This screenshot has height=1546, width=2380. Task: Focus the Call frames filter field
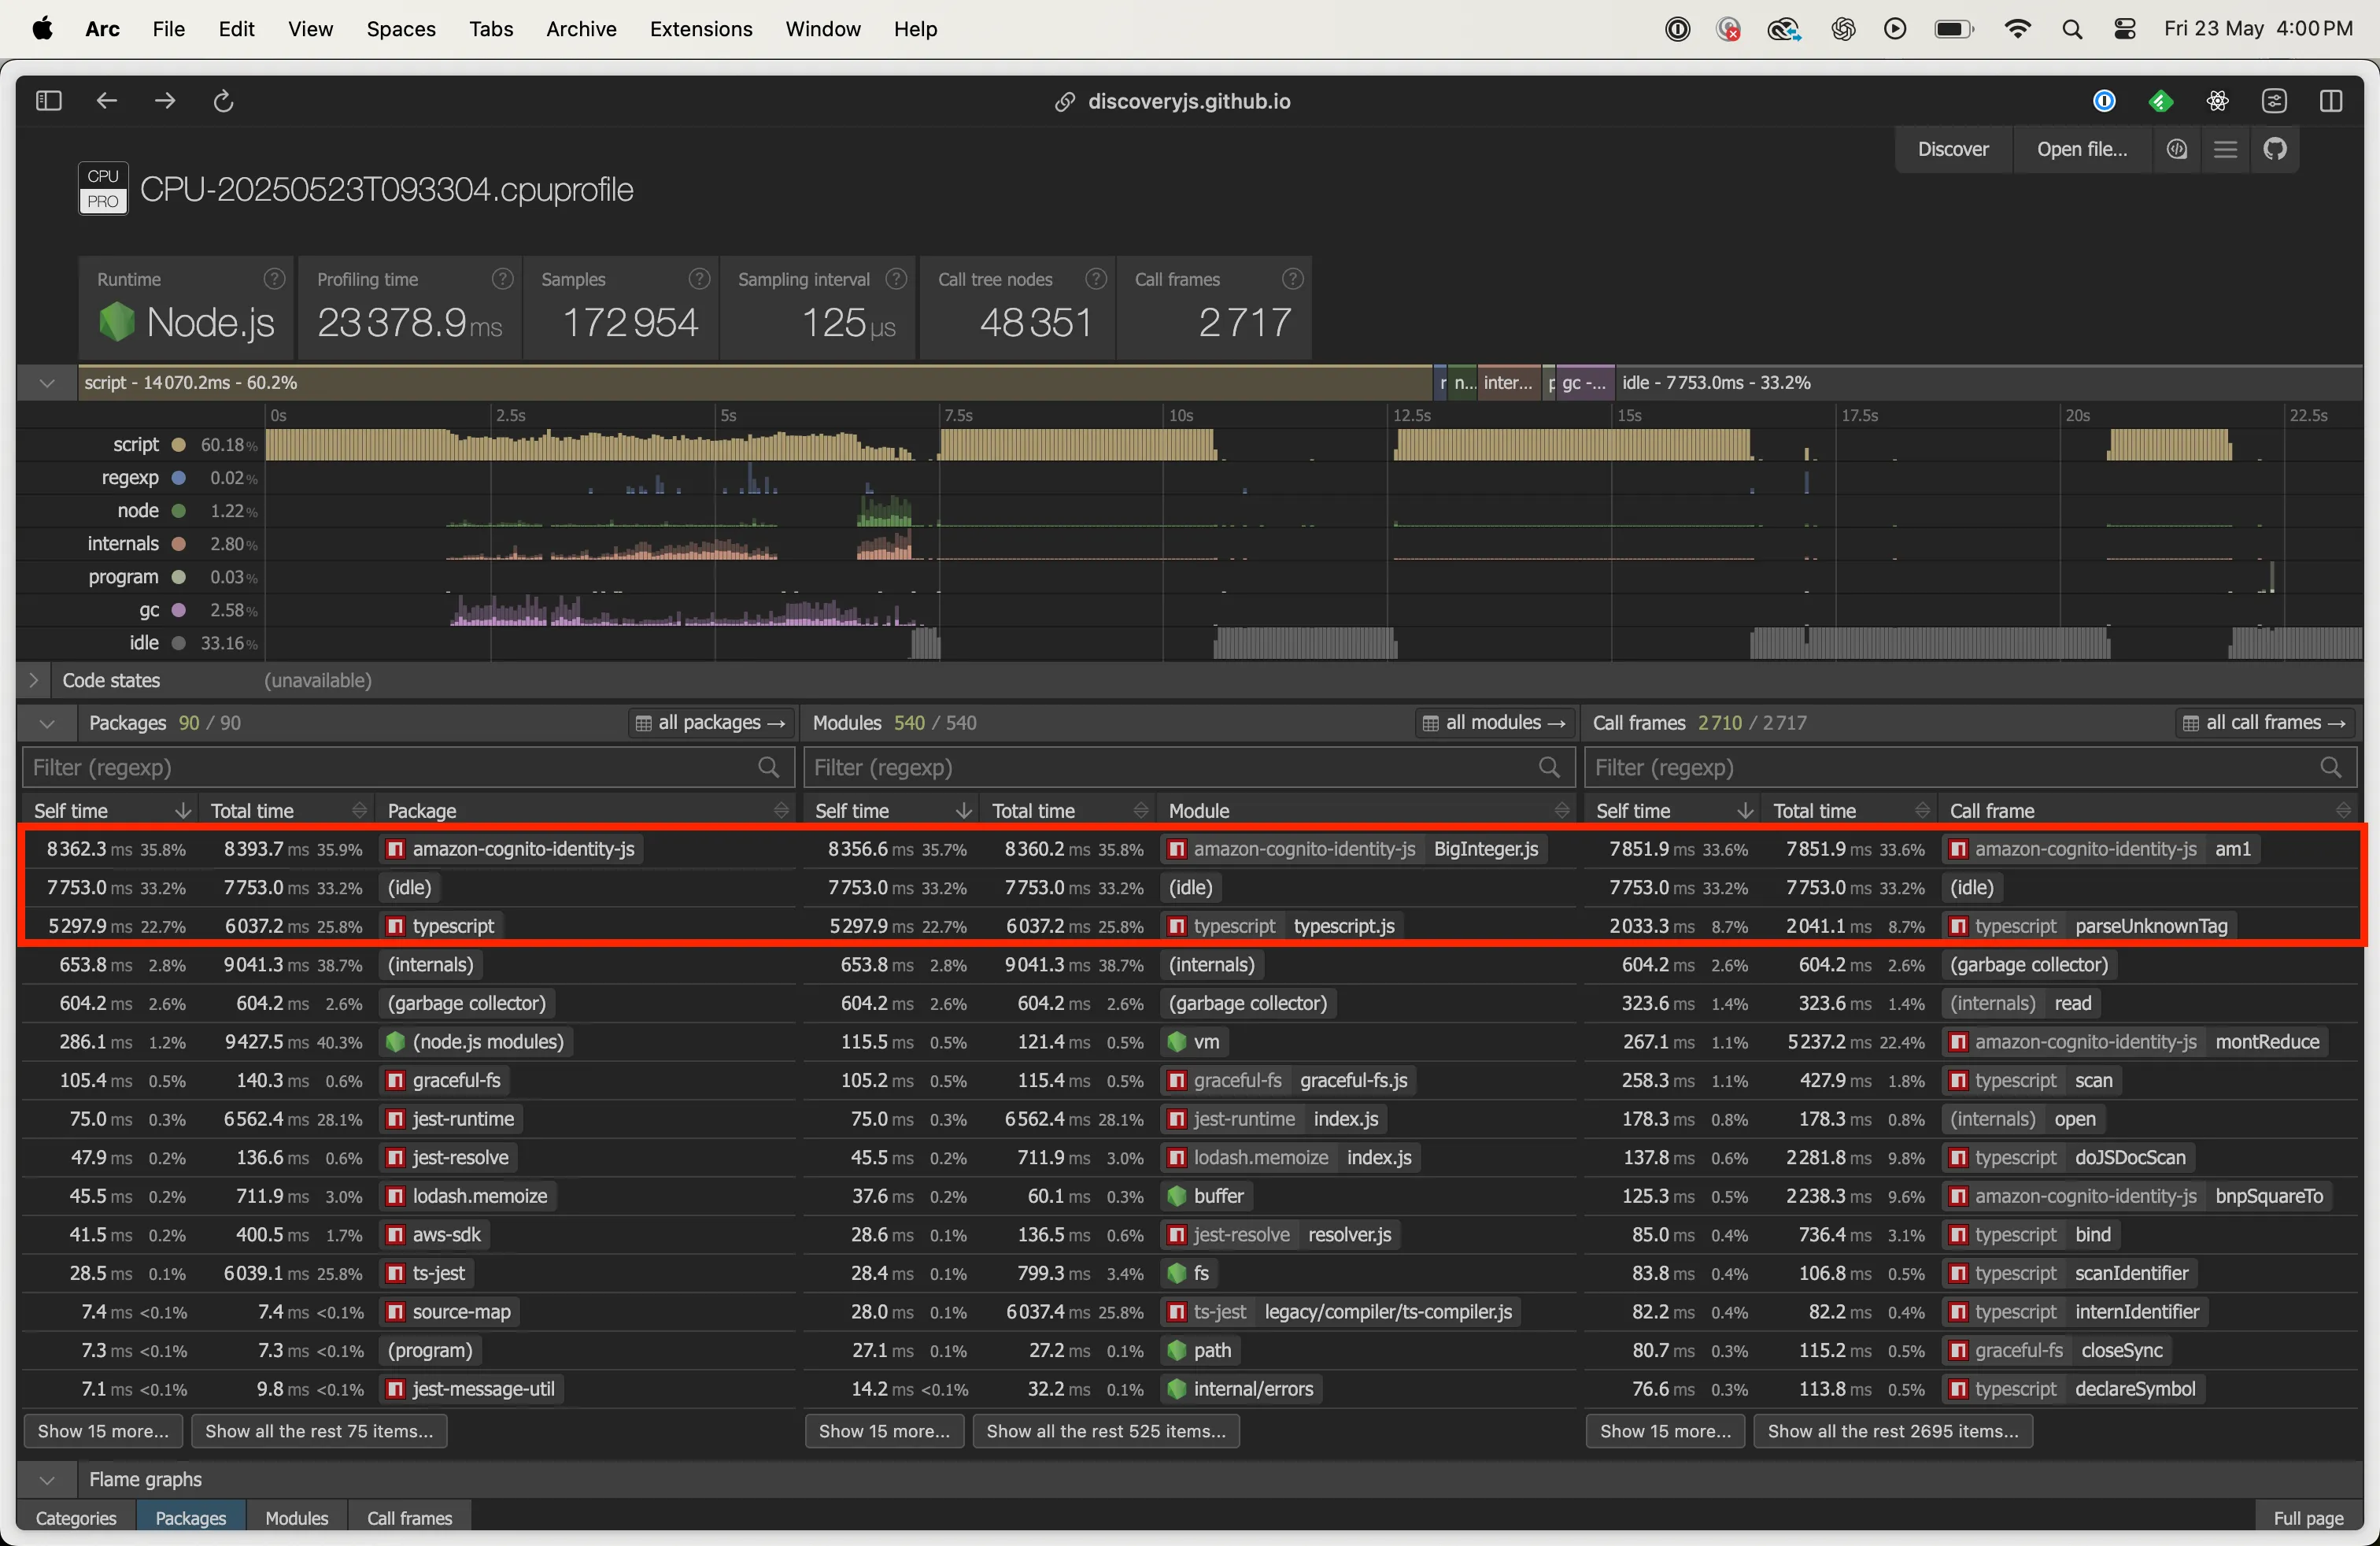[x=1970, y=767]
